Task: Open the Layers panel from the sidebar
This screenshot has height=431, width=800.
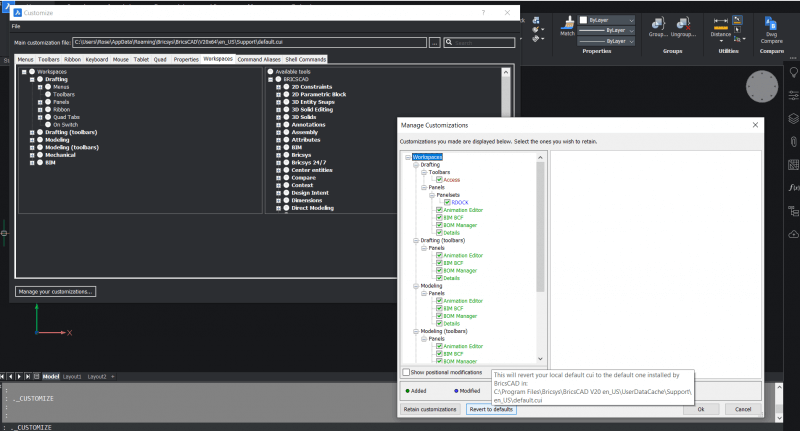Action: click(x=793, y=118)
